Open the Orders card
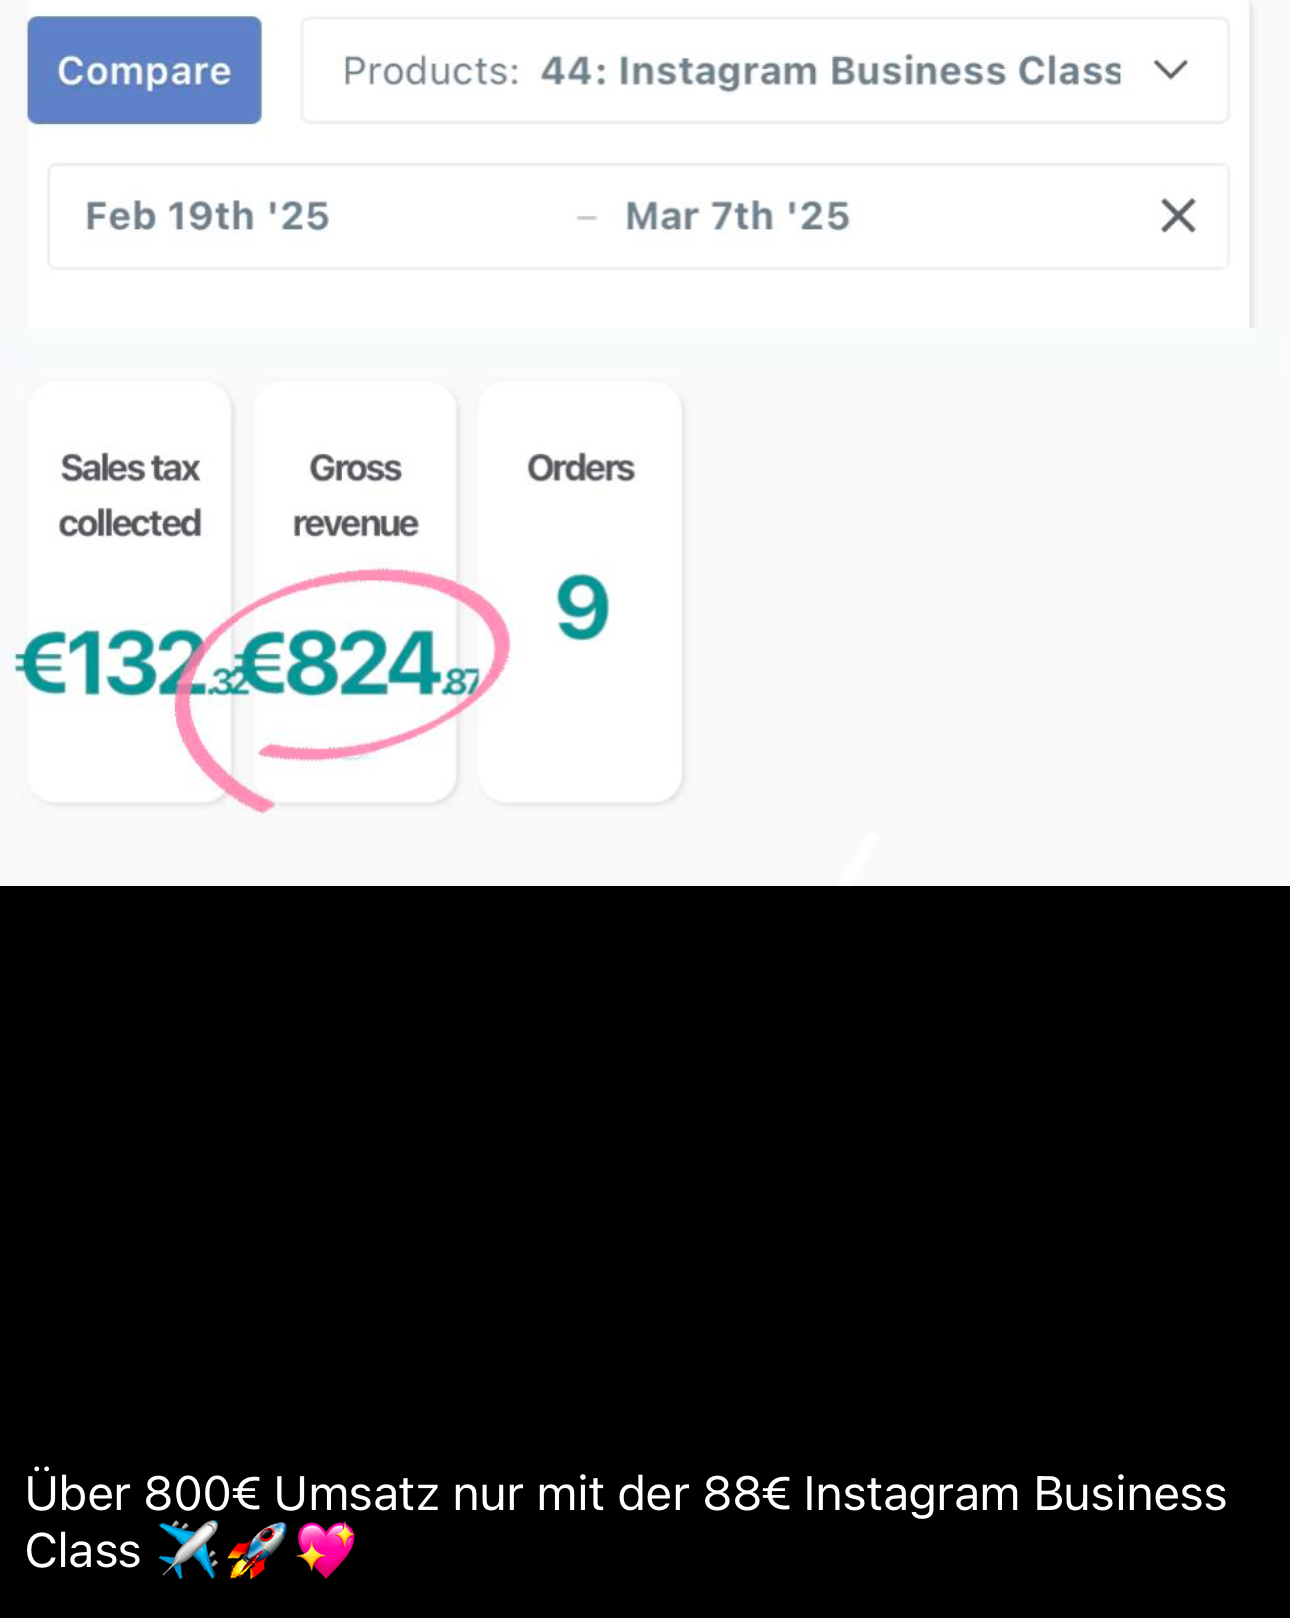Screen dimensions: 1290x1618 coord(580,592)
